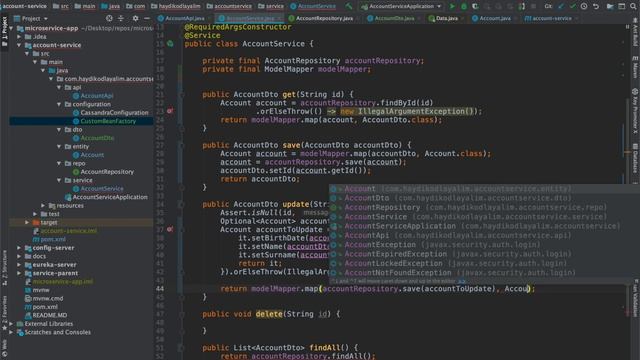Collapse the configuration package
Screen dimensions: 640x360
(x=59, y=104)
